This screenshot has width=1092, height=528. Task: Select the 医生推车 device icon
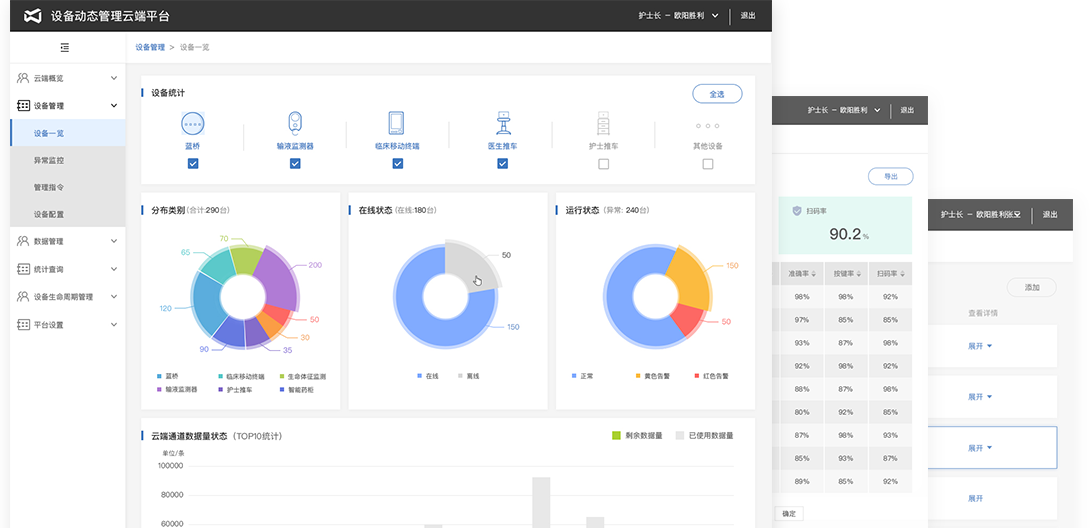(502, 123)
